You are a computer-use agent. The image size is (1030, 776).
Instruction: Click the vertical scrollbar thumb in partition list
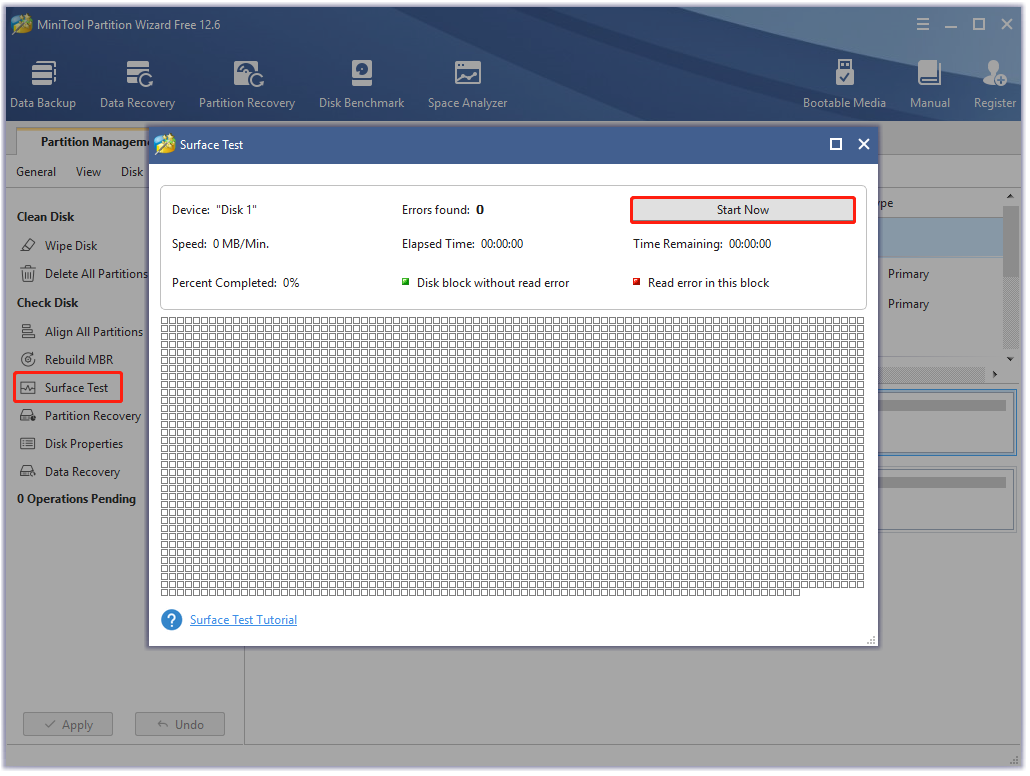pyautogui.click(x=1010, y=240)
